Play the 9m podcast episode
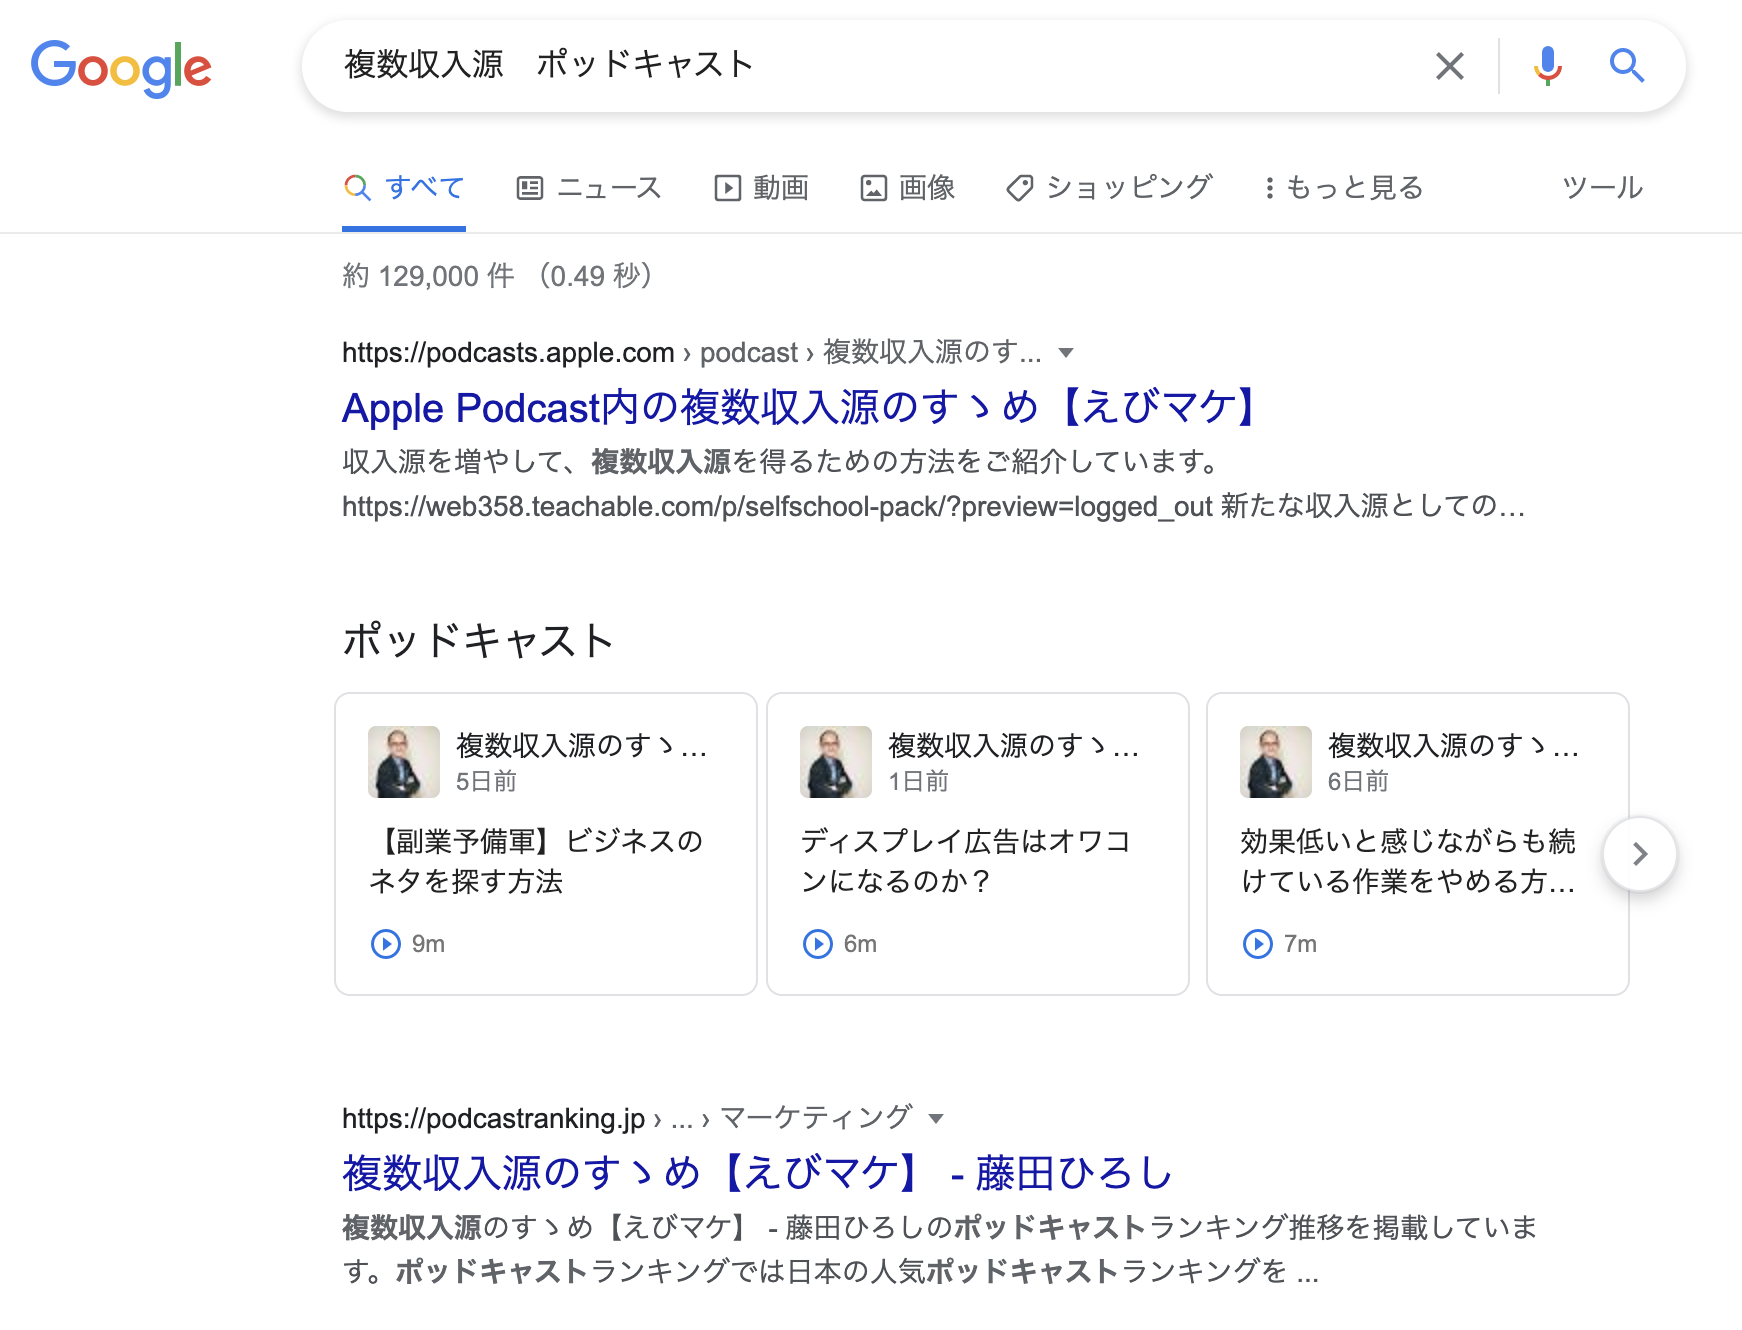This screenshot has width=1742, height=1330. pyautogui.click(x=386, y=943)
